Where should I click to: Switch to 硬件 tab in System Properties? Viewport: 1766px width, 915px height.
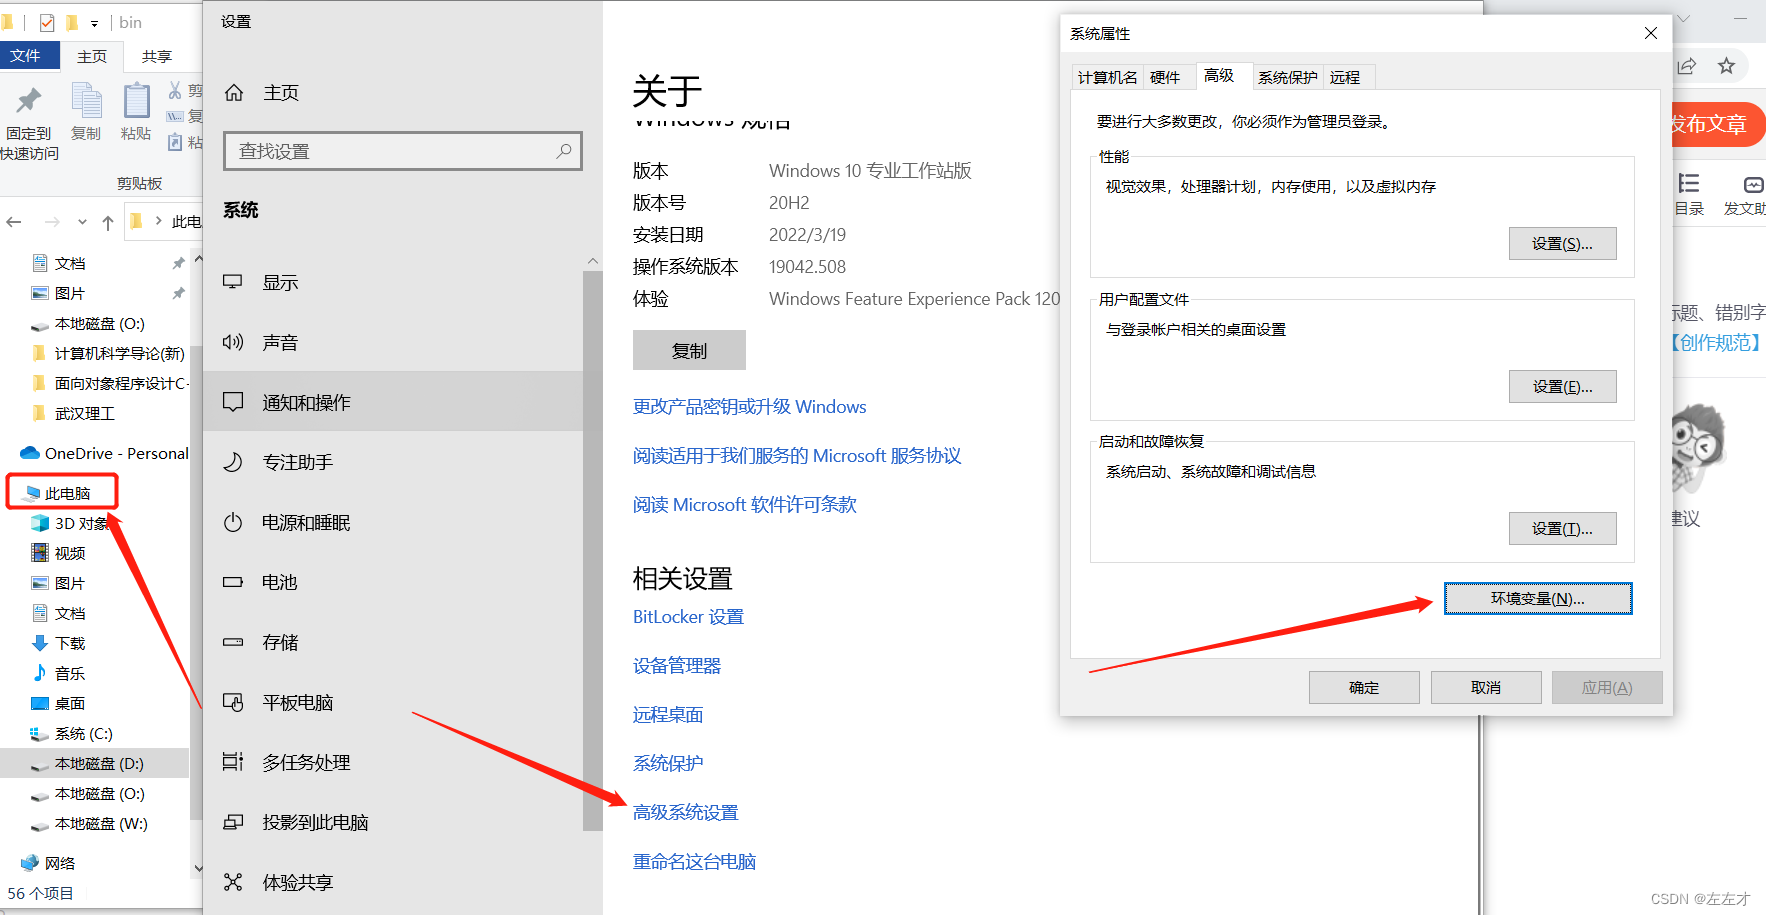coord(1165,77)
